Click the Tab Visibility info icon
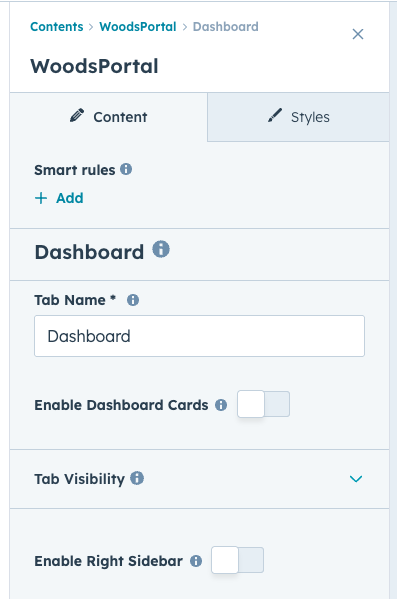The image size is (397, 599). coord(137,478)
